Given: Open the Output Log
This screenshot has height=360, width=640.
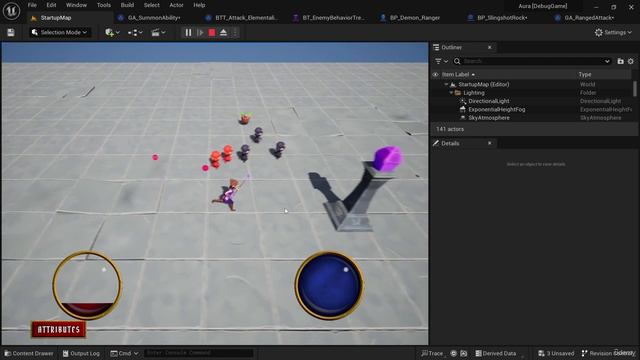Looking at the screenshot, I should point(81,353).
